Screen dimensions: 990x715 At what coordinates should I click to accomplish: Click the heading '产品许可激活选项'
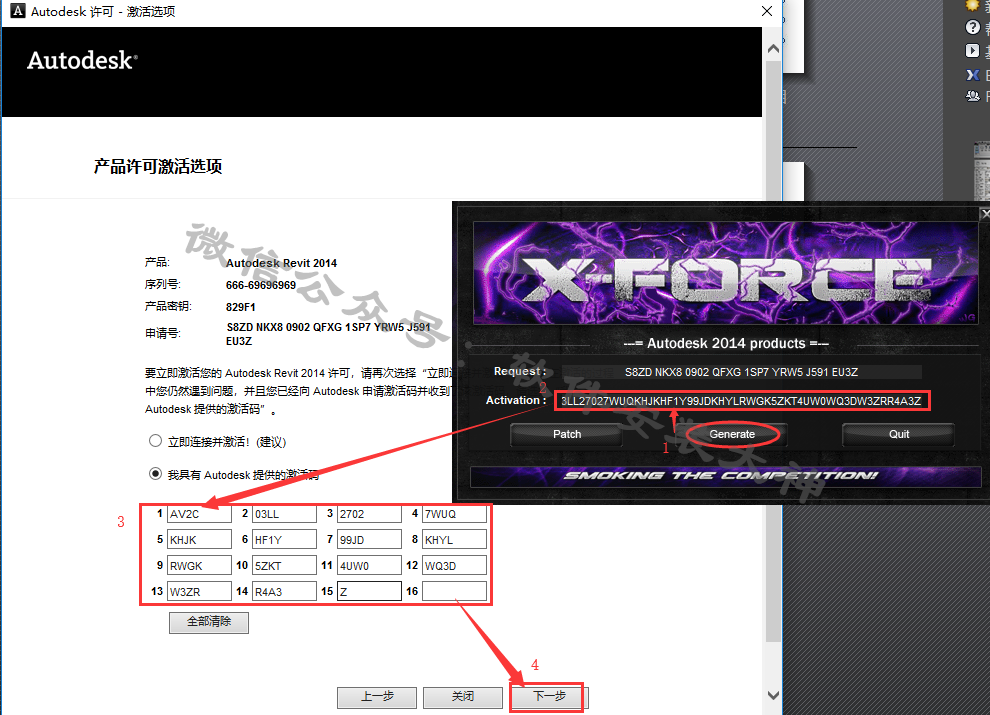(158, 166)
